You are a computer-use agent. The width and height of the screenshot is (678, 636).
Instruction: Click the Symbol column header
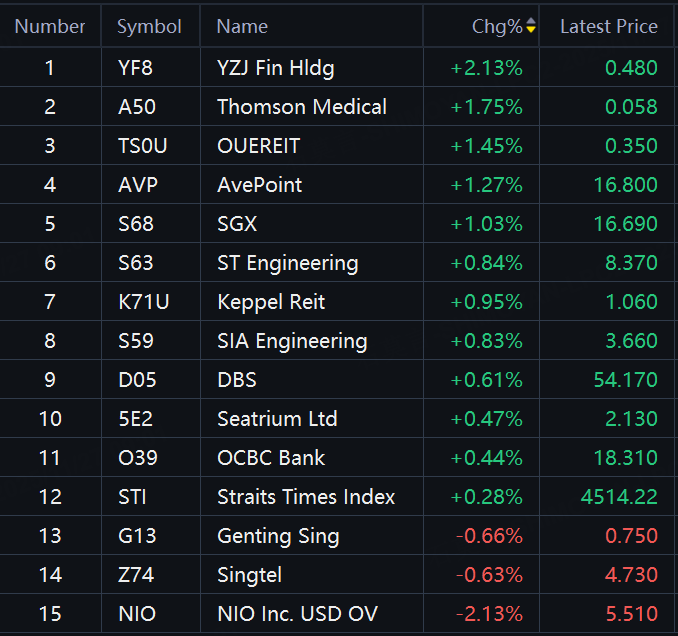149,27
